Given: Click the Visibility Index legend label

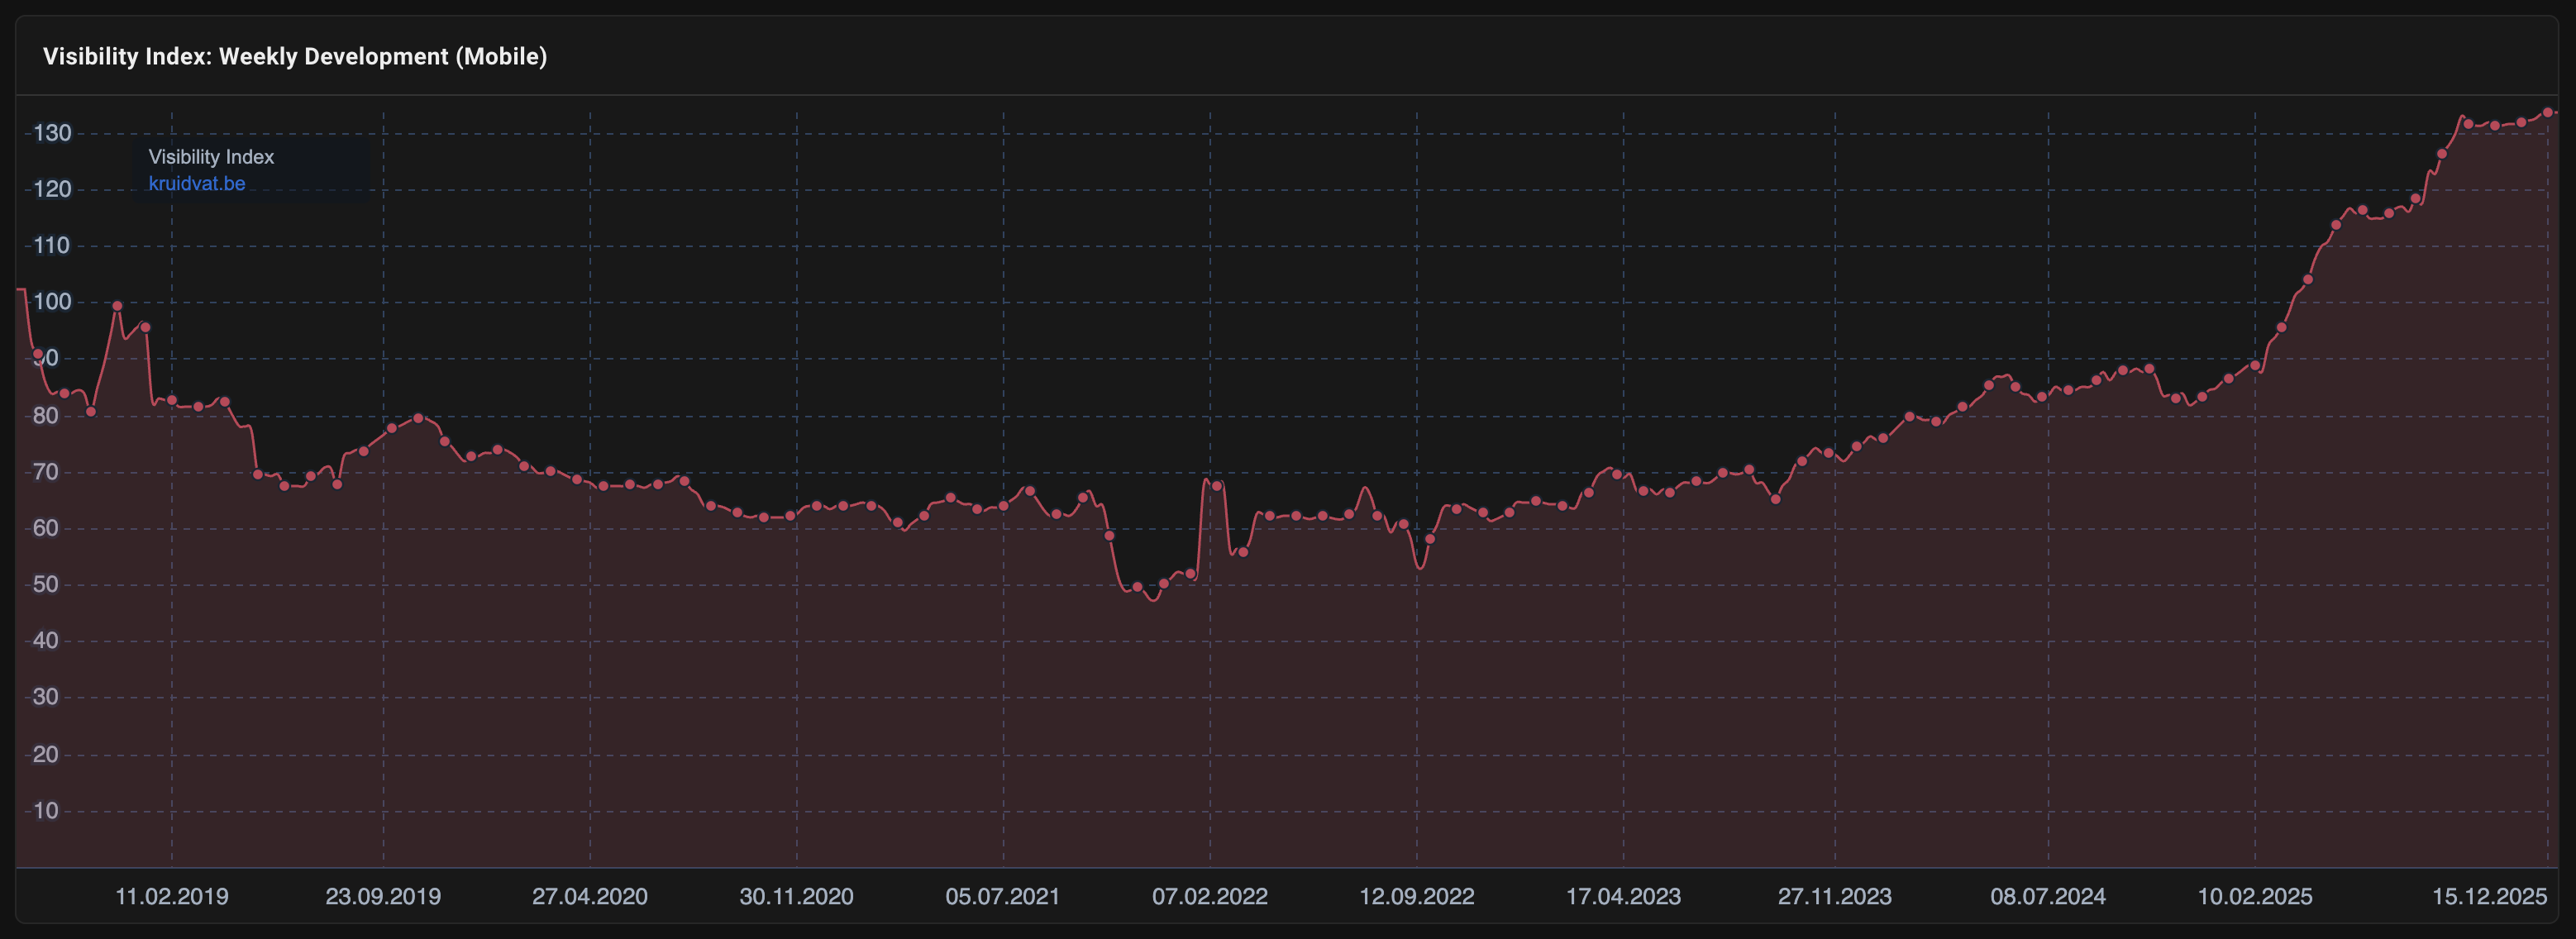Looking at the screenshot, I should [211, 157].
